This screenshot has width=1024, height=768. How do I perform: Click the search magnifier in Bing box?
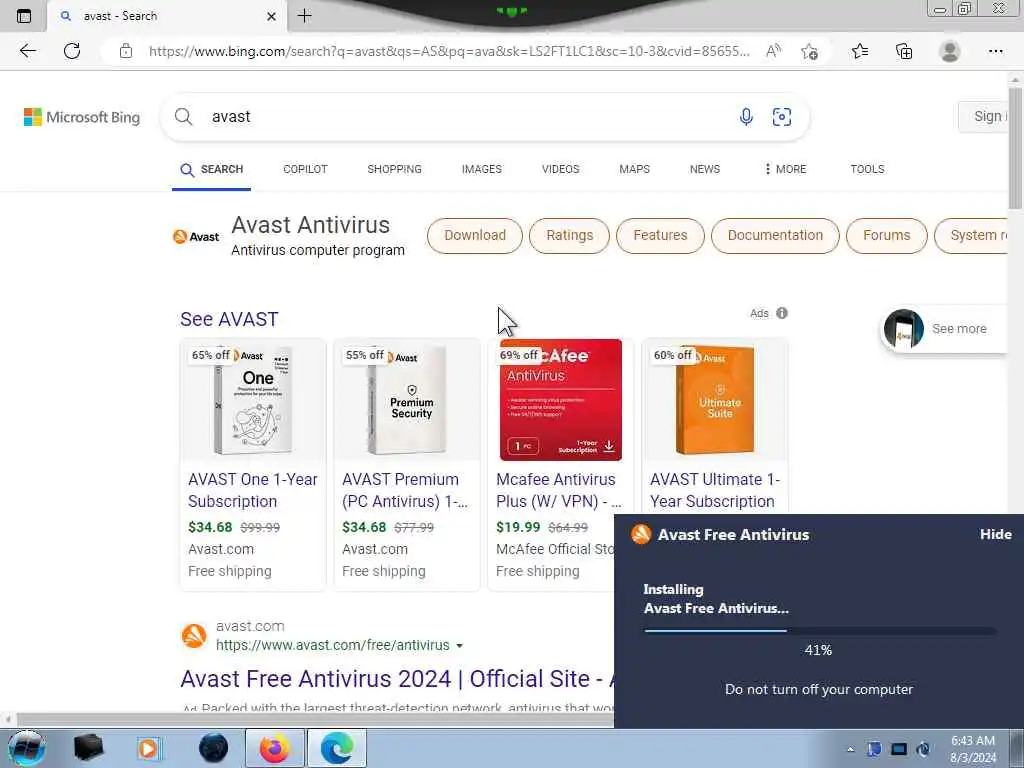coord(184,117)
